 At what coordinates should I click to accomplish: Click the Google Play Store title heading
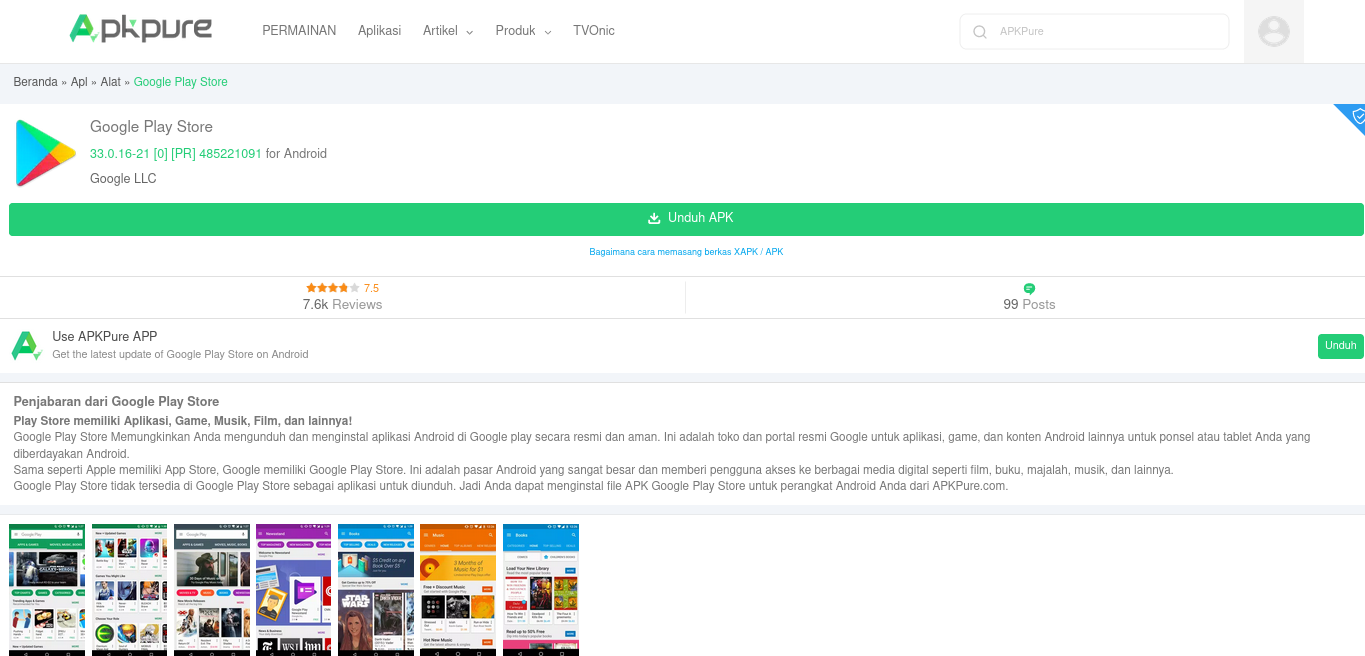point(151,127)
